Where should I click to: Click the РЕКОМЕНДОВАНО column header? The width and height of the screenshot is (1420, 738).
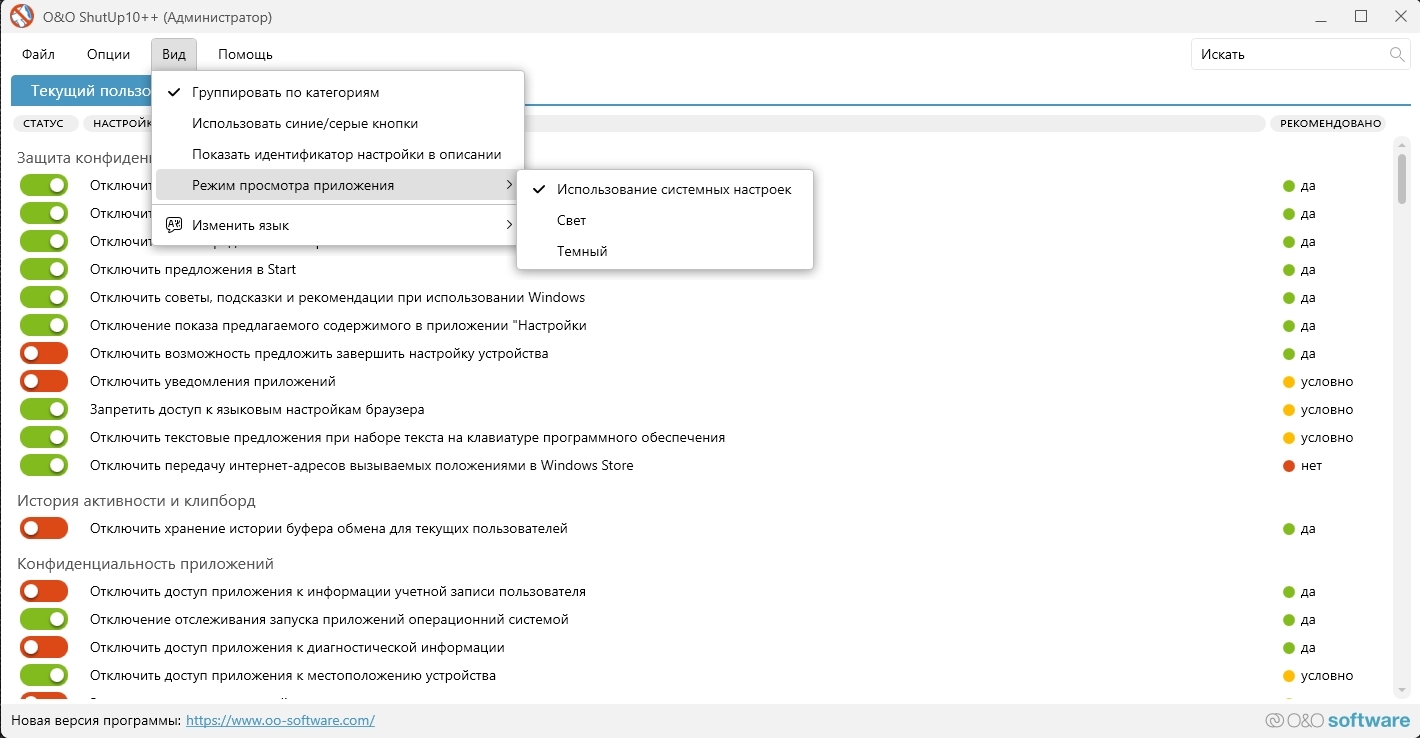[1330, 123]
